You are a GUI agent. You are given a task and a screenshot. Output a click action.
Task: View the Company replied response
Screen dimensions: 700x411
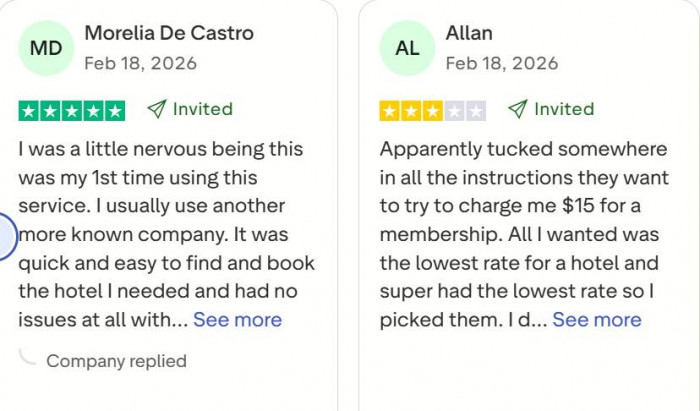tap(116, 360)
